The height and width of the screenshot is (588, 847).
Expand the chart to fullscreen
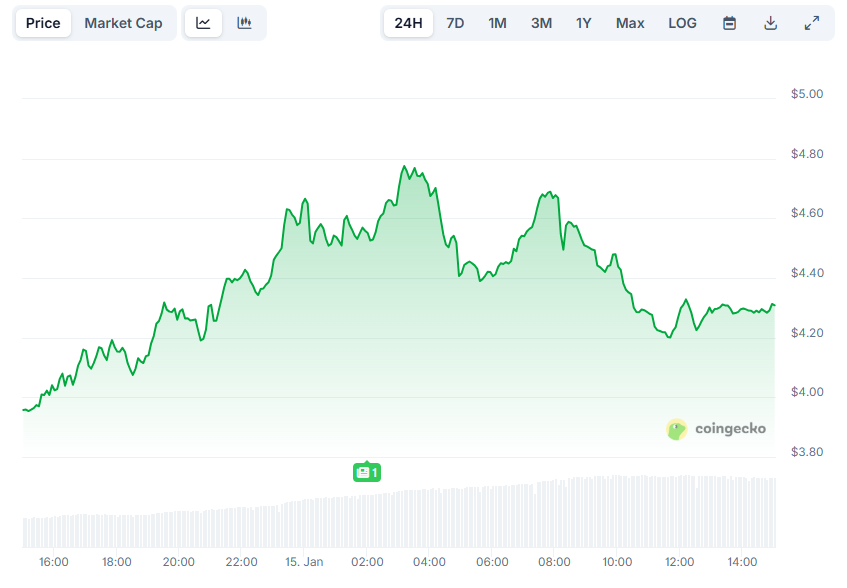[x=811, y=22]
